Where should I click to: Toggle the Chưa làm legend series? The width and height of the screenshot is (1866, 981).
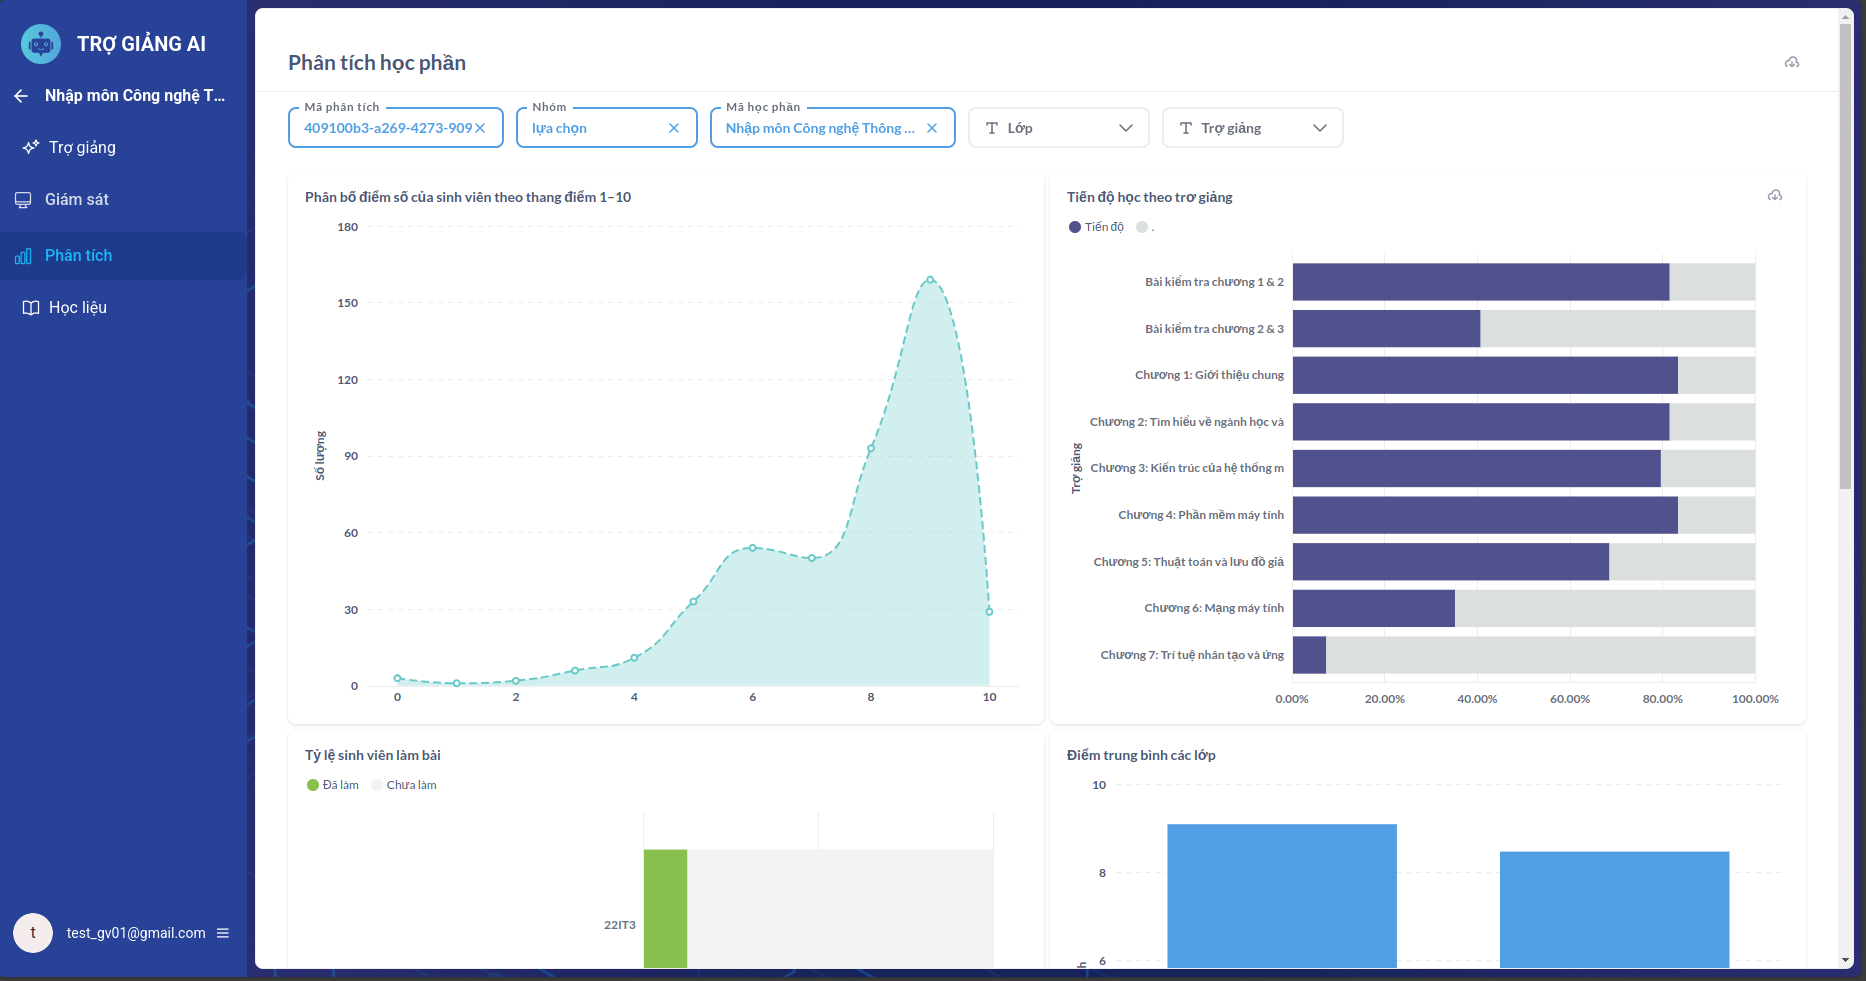coord(404,785)
